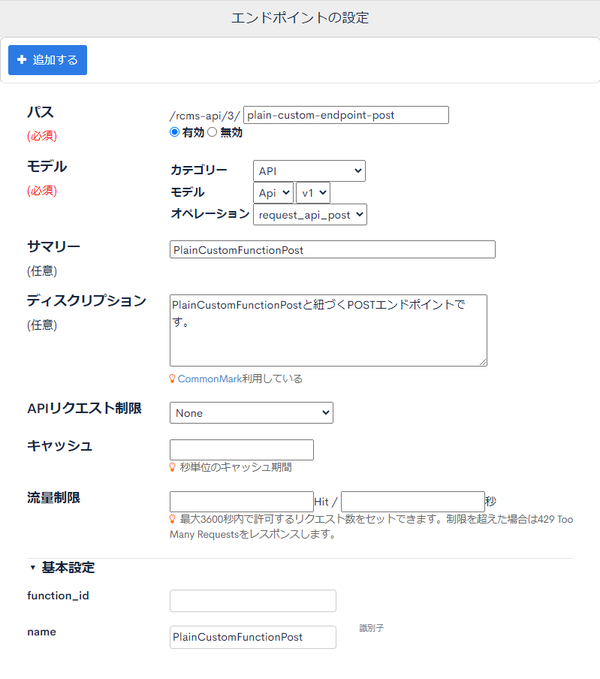
Task: Click the plus icon on 追加する
Action: 22,60
